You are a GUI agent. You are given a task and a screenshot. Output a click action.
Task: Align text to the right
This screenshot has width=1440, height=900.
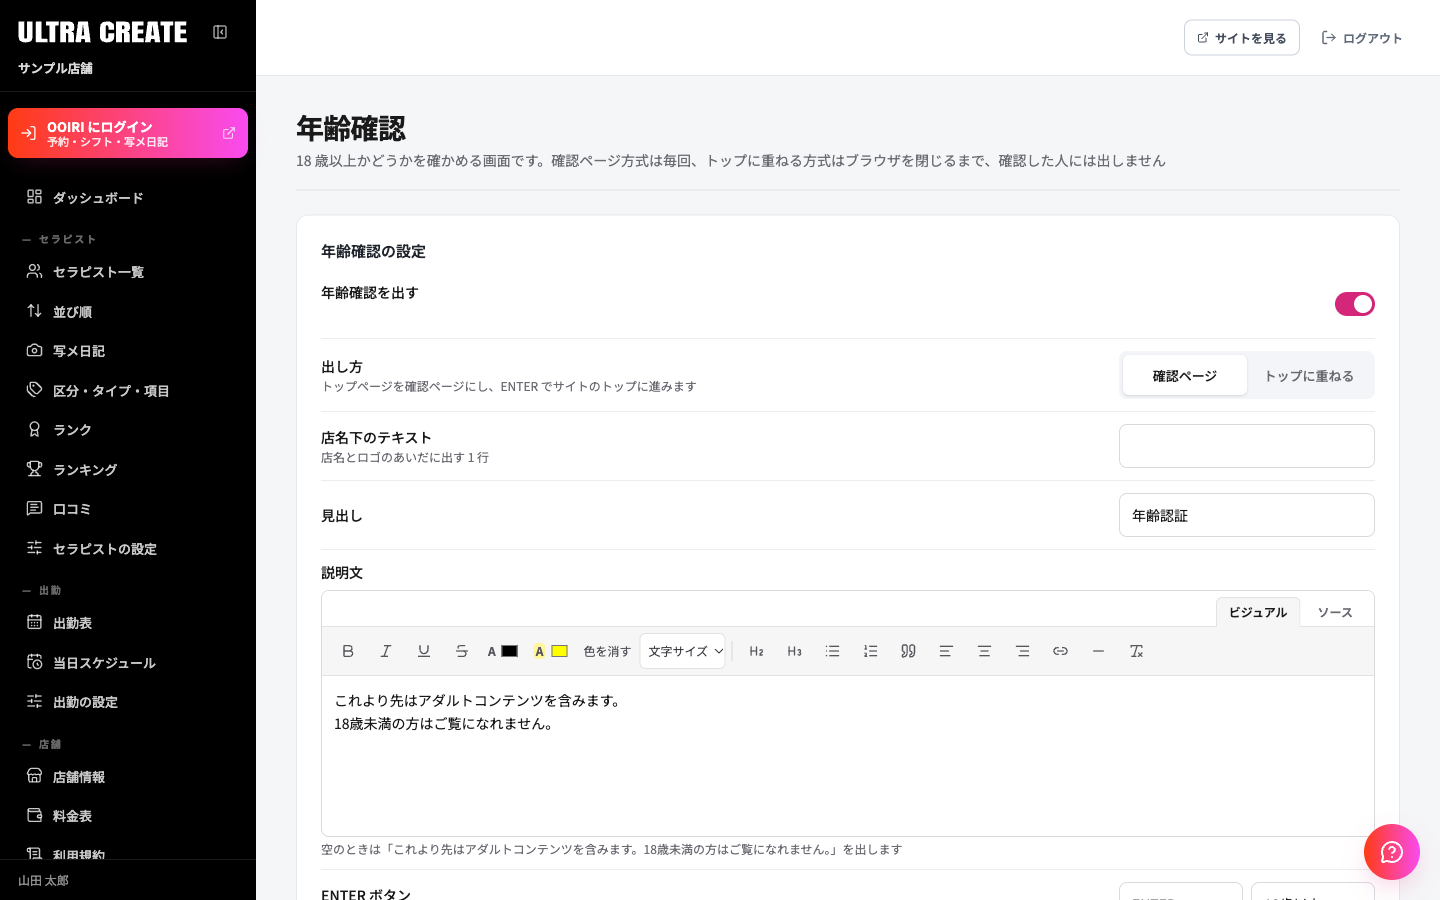(x=1022, y=651)
